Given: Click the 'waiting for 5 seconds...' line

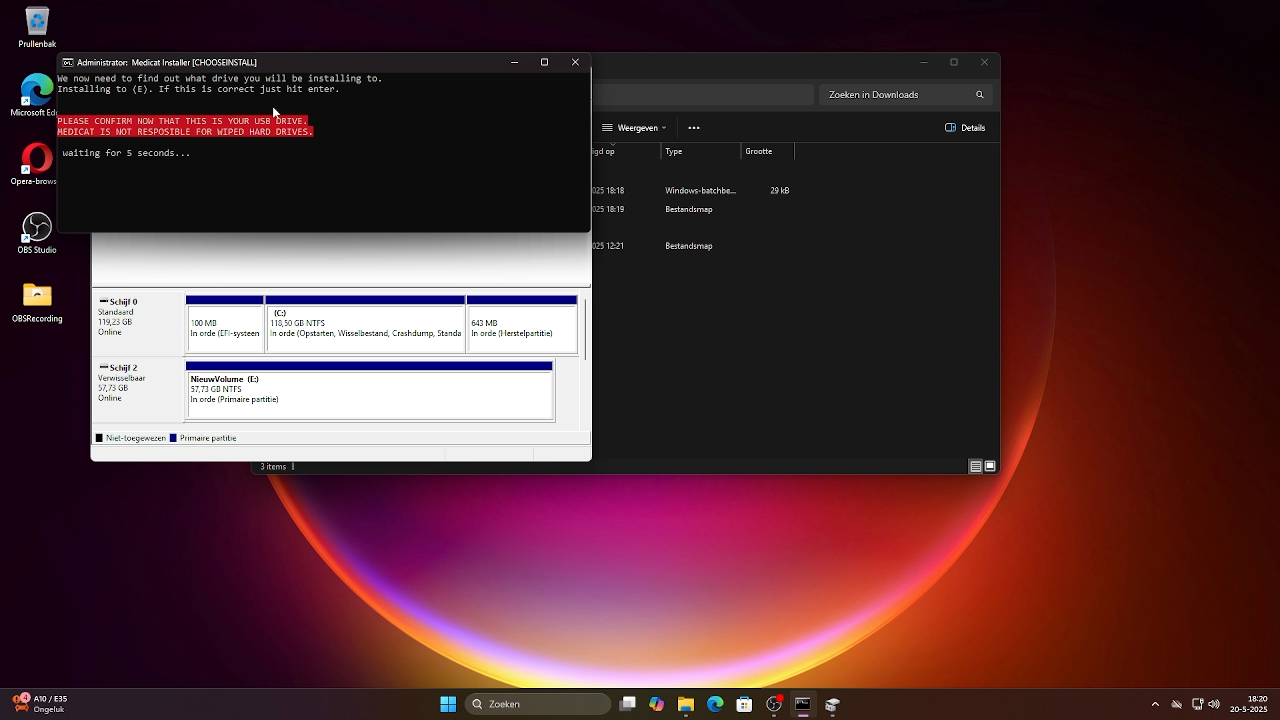Looking at the screenshot, I should coord(126,153).
